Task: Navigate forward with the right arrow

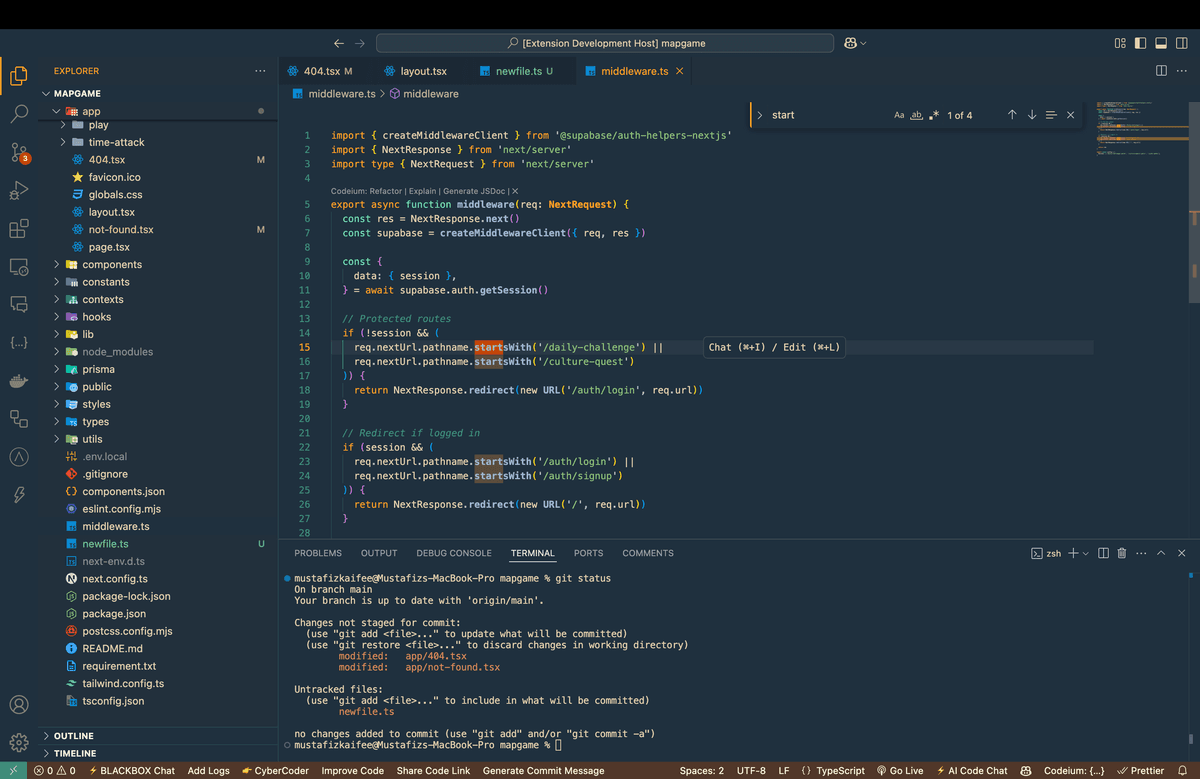Action: click(360, 43)
